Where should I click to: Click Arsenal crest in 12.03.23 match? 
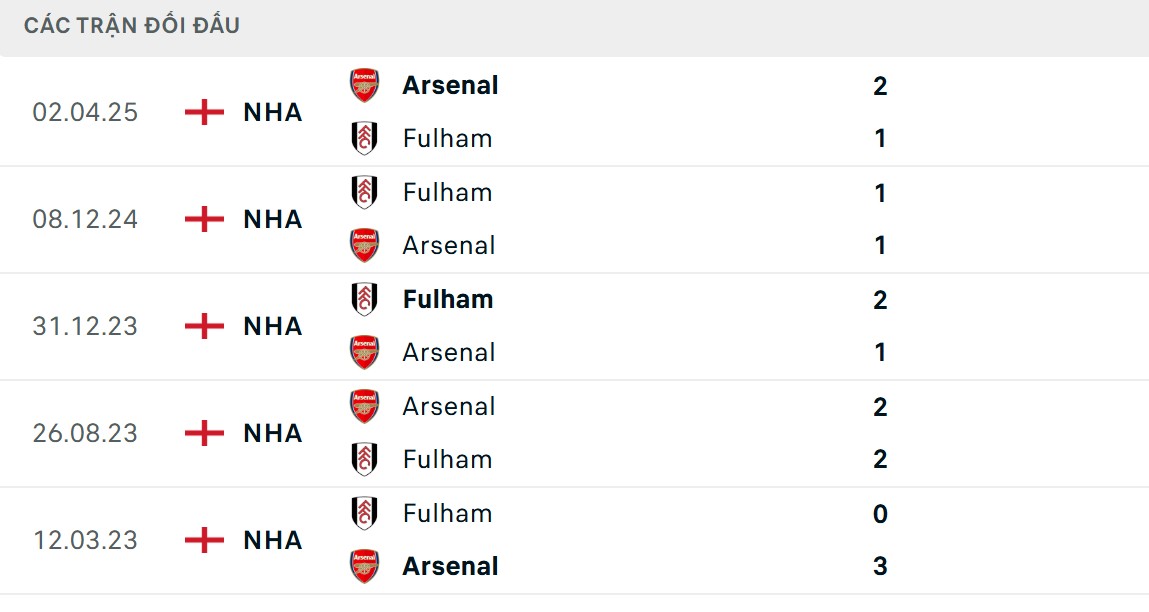(x=364, y=566)
